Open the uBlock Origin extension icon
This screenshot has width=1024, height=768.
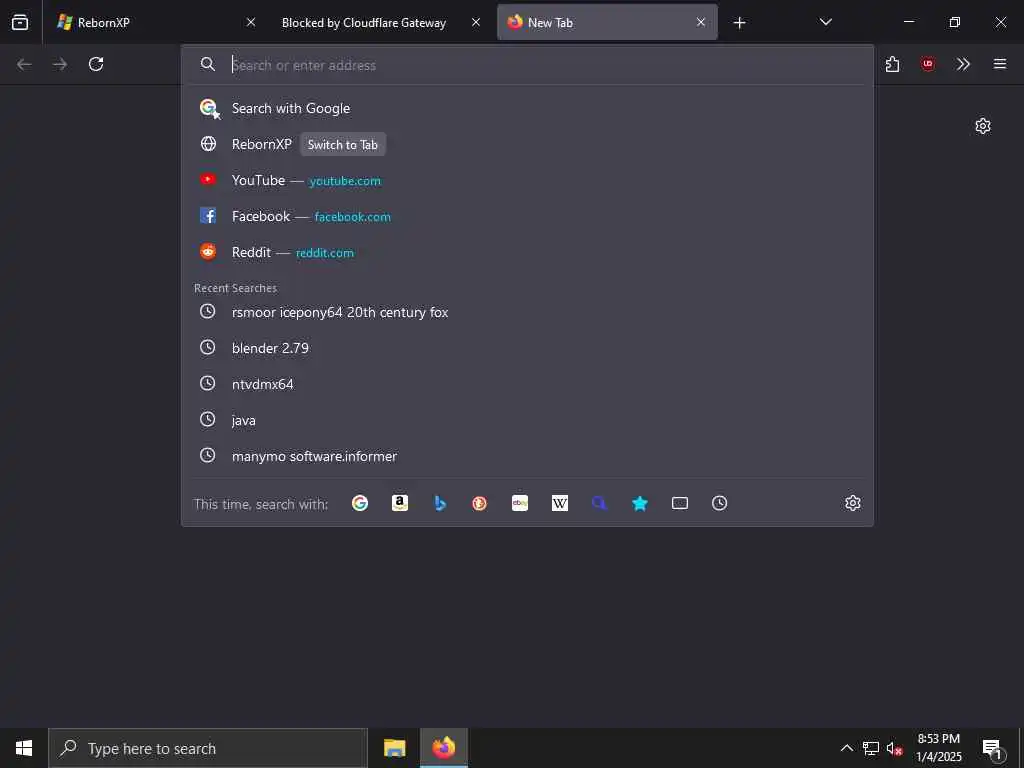pos(927,64)
